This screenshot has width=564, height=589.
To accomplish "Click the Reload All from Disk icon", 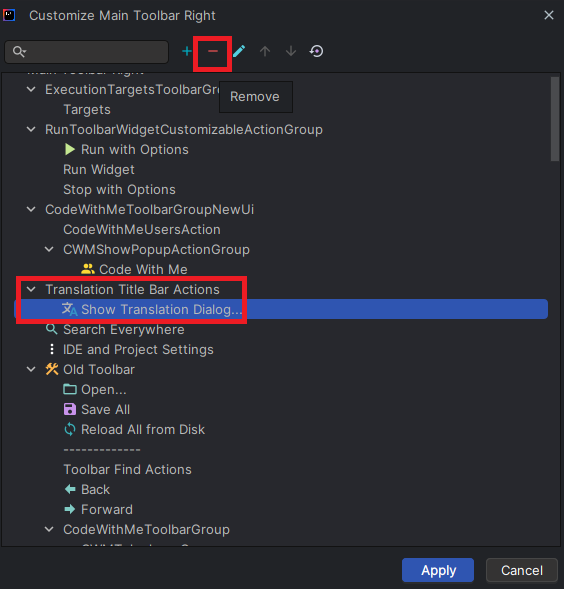I will pos(70,429).
